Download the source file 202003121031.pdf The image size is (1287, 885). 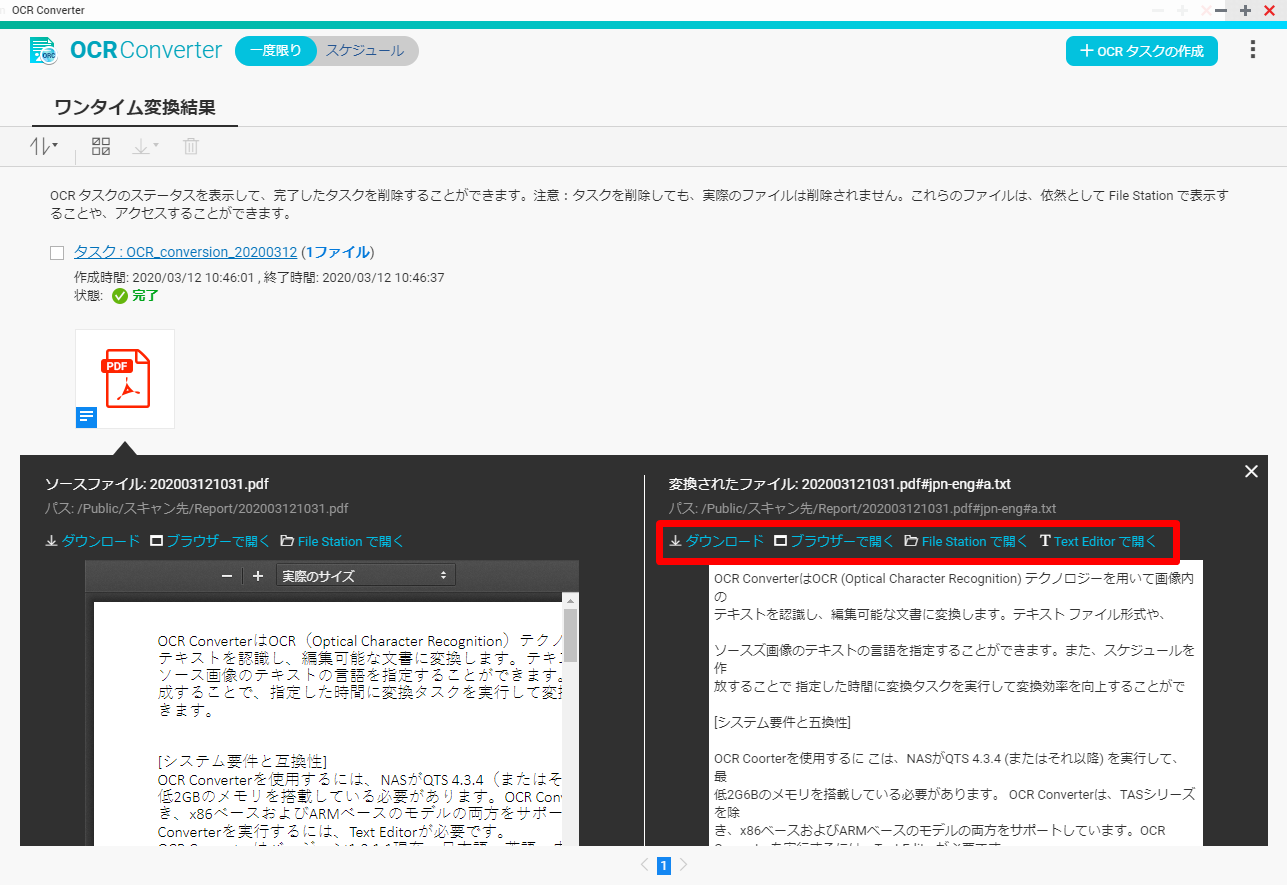pos(93,541)
